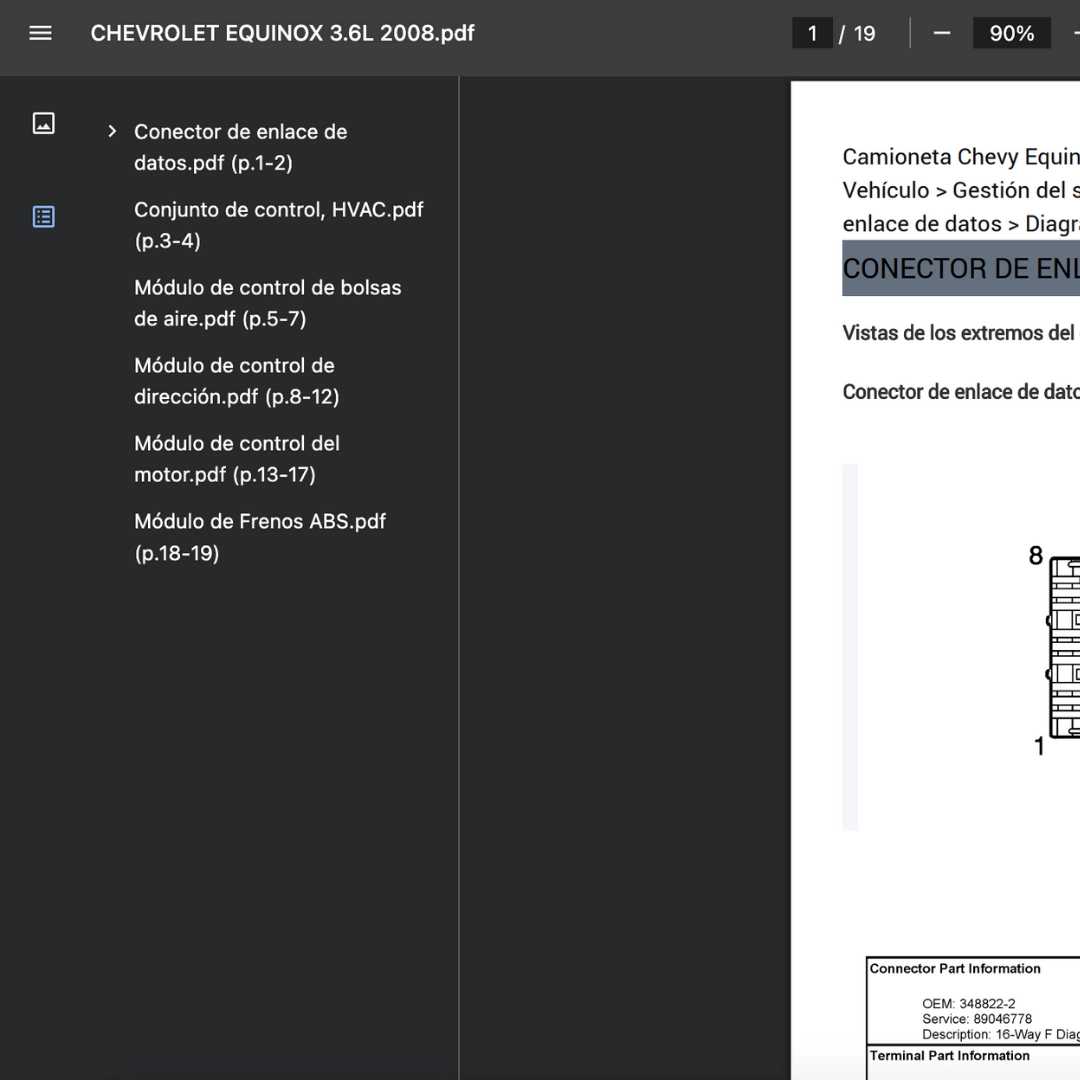This screenshot has width=1080, height=1080.
Task: Click 'Vehículo > Gestión del s' breadcrumb line
Action: [x=961, y=190]
